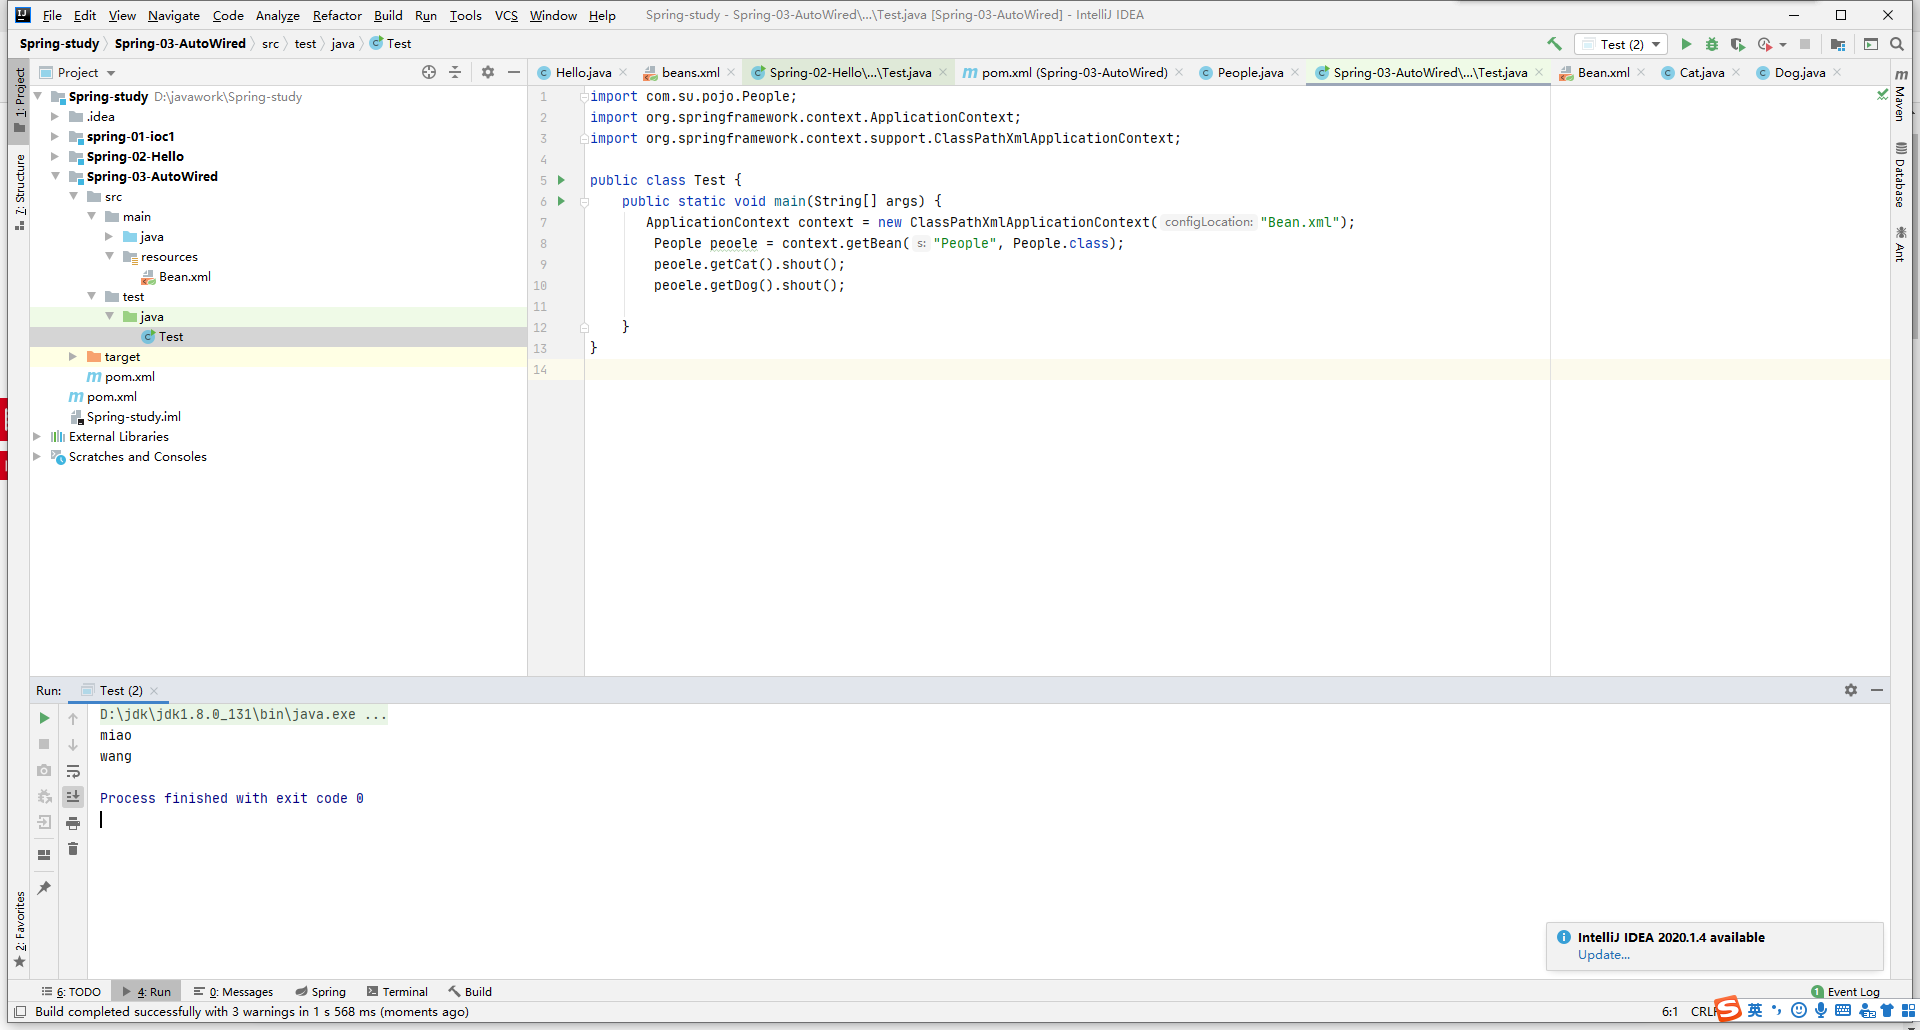This screenshot has height=1030, width=1920.
Task: Open the 0: Messages tool window
Action: click(233, 992)
